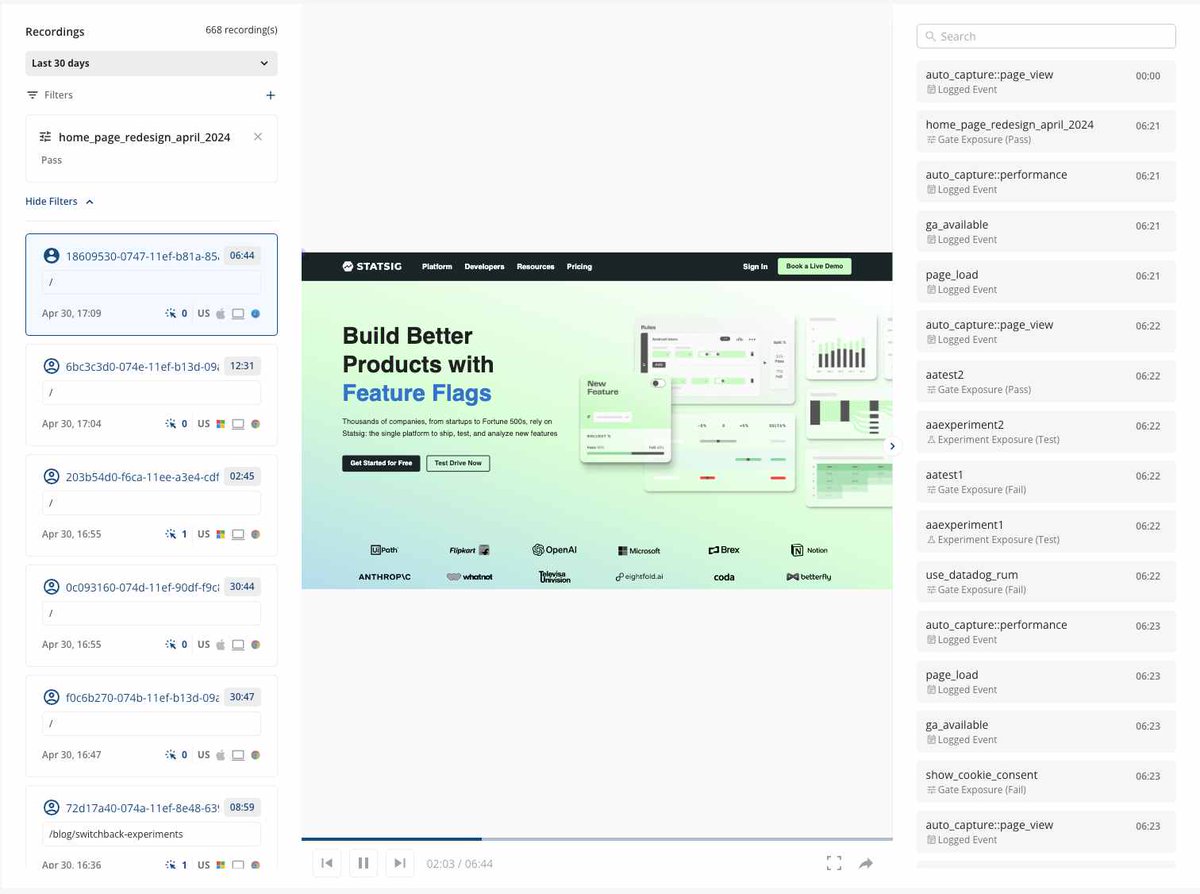Open Developers menu in the replayed site
The width and height of the screenshot is (1200, 894).
(484, 267)
